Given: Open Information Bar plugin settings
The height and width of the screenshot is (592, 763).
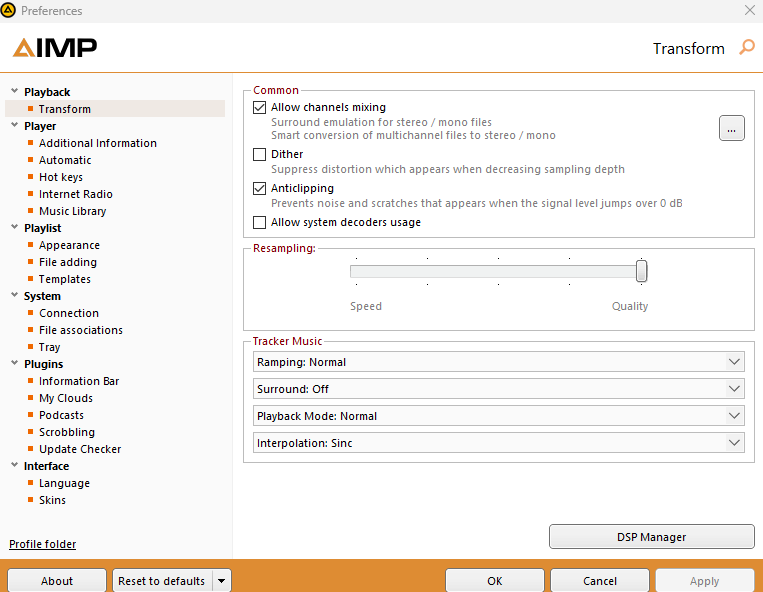Looking at the screenshot, I should pos(79,381).
